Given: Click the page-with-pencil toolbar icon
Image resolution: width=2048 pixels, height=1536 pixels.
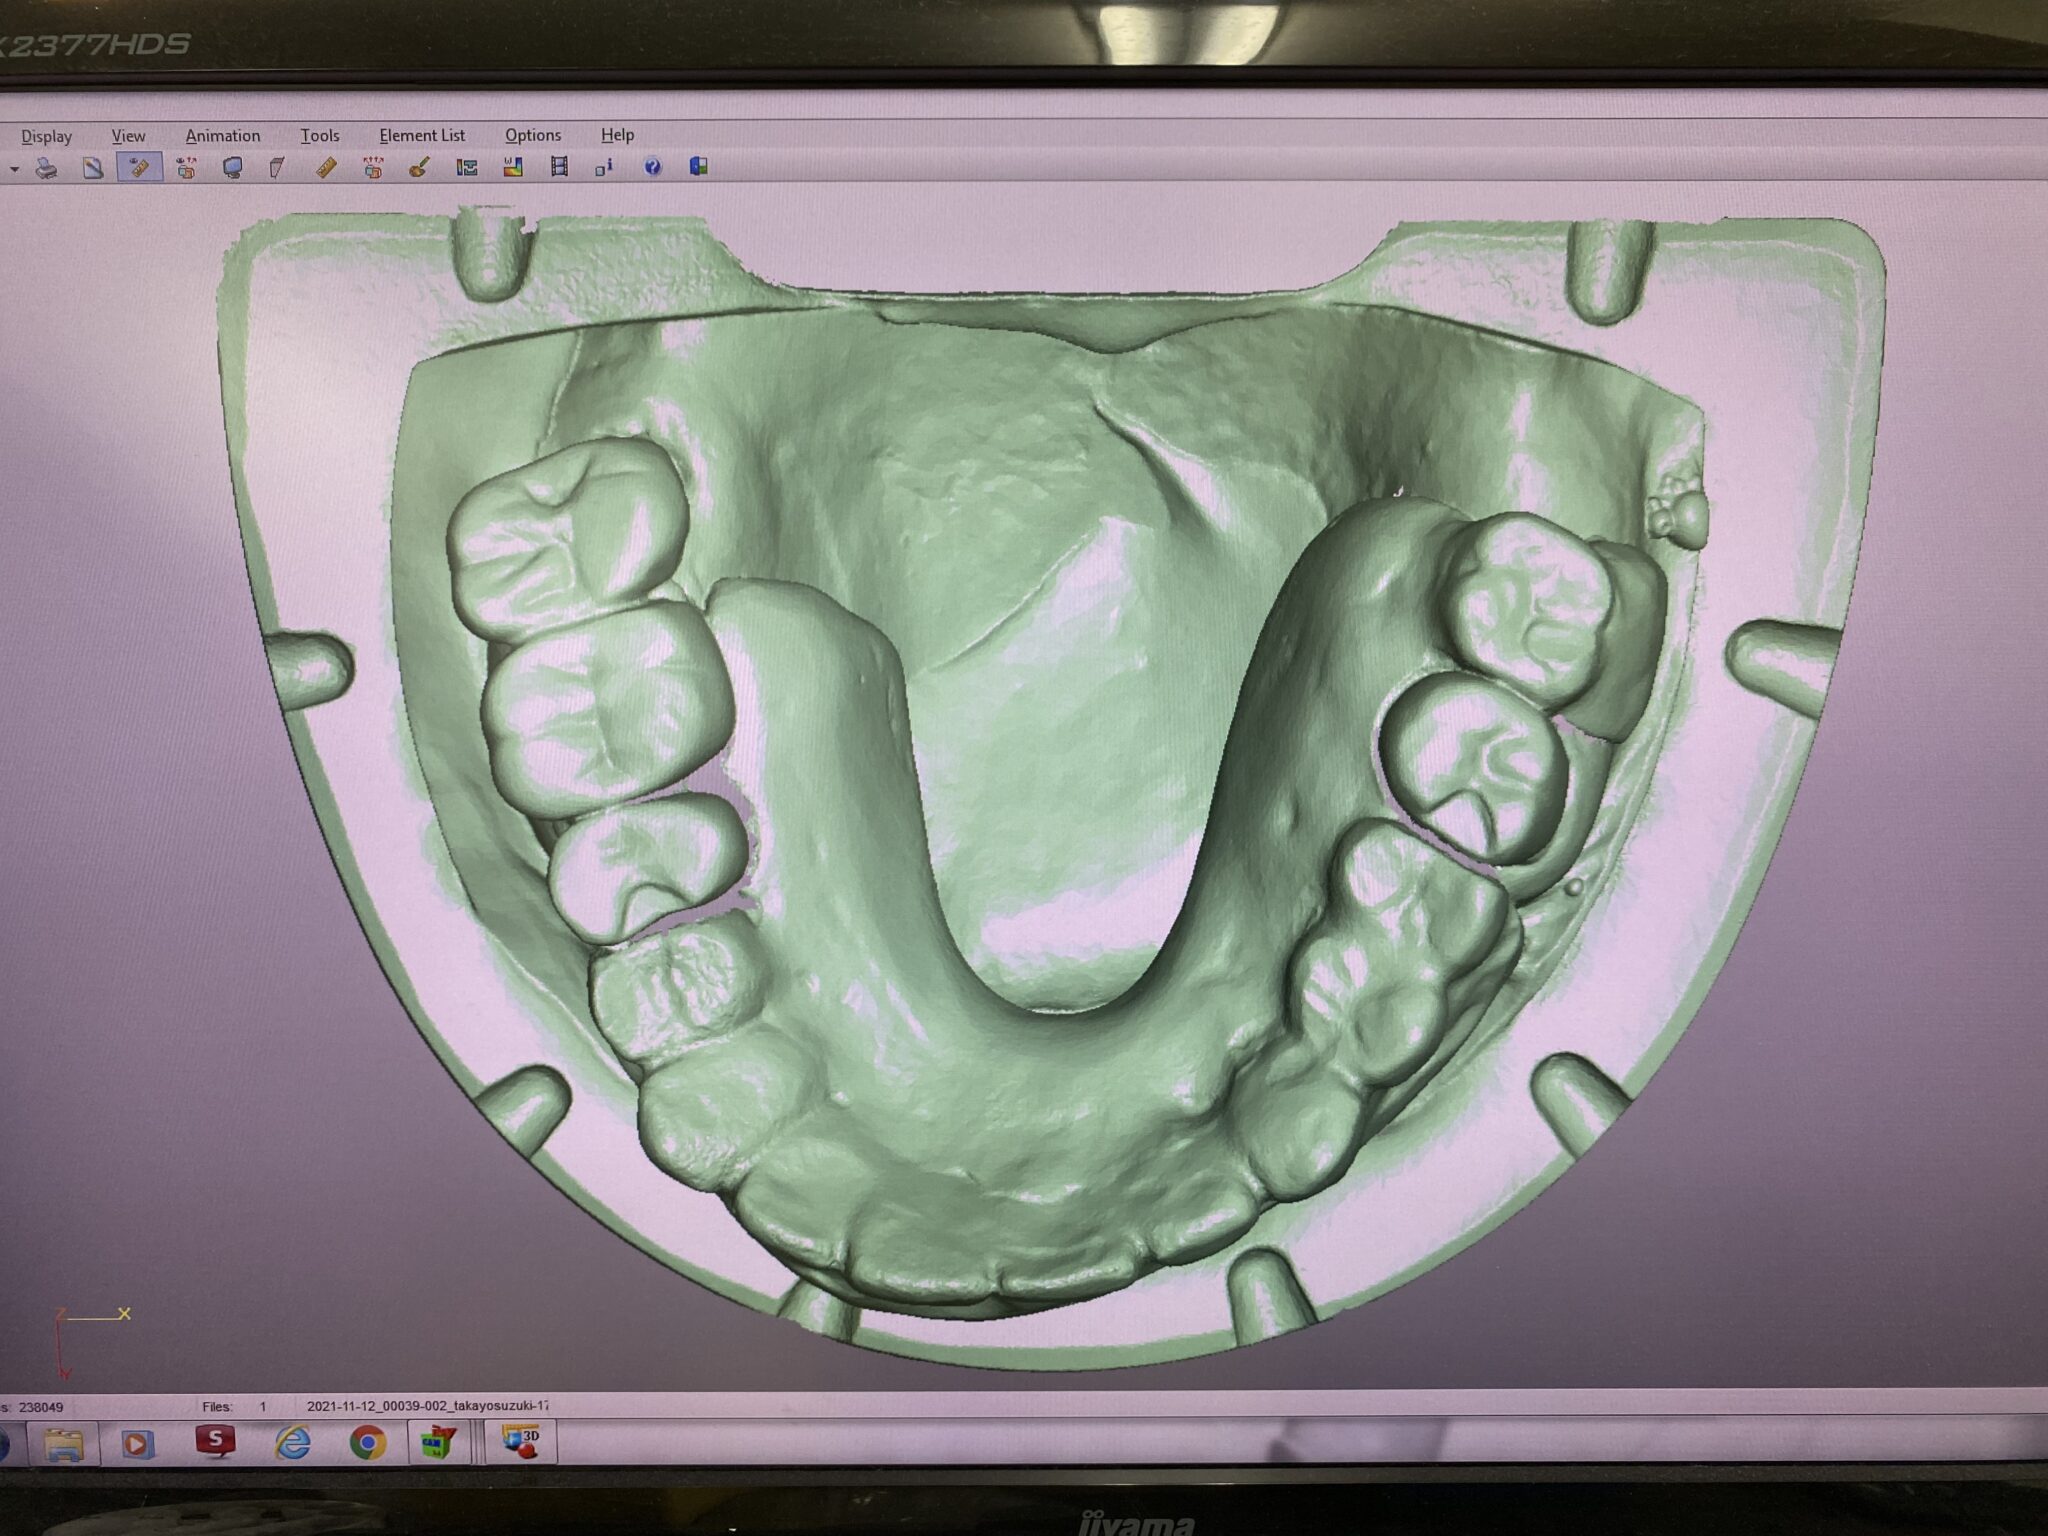Looking at the screenshot, I should point(93,168).
